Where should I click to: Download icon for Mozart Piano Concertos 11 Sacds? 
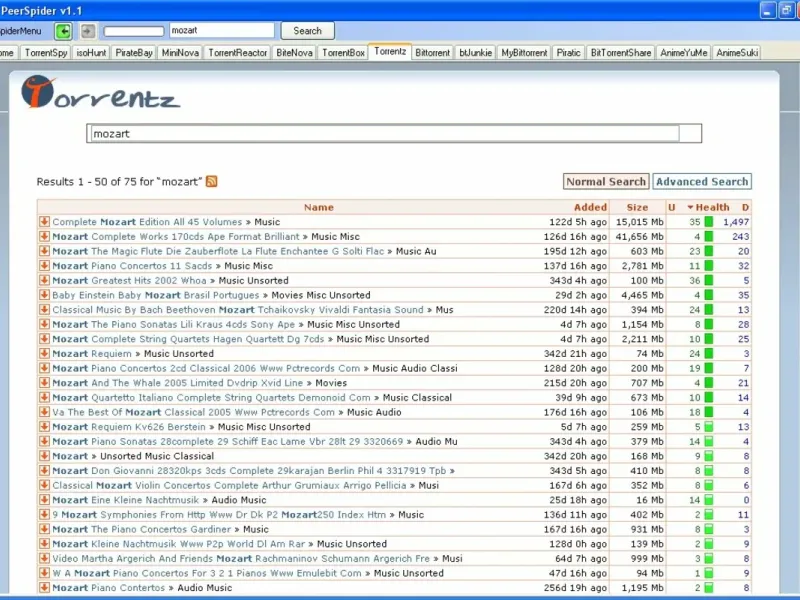click(44, 265)
